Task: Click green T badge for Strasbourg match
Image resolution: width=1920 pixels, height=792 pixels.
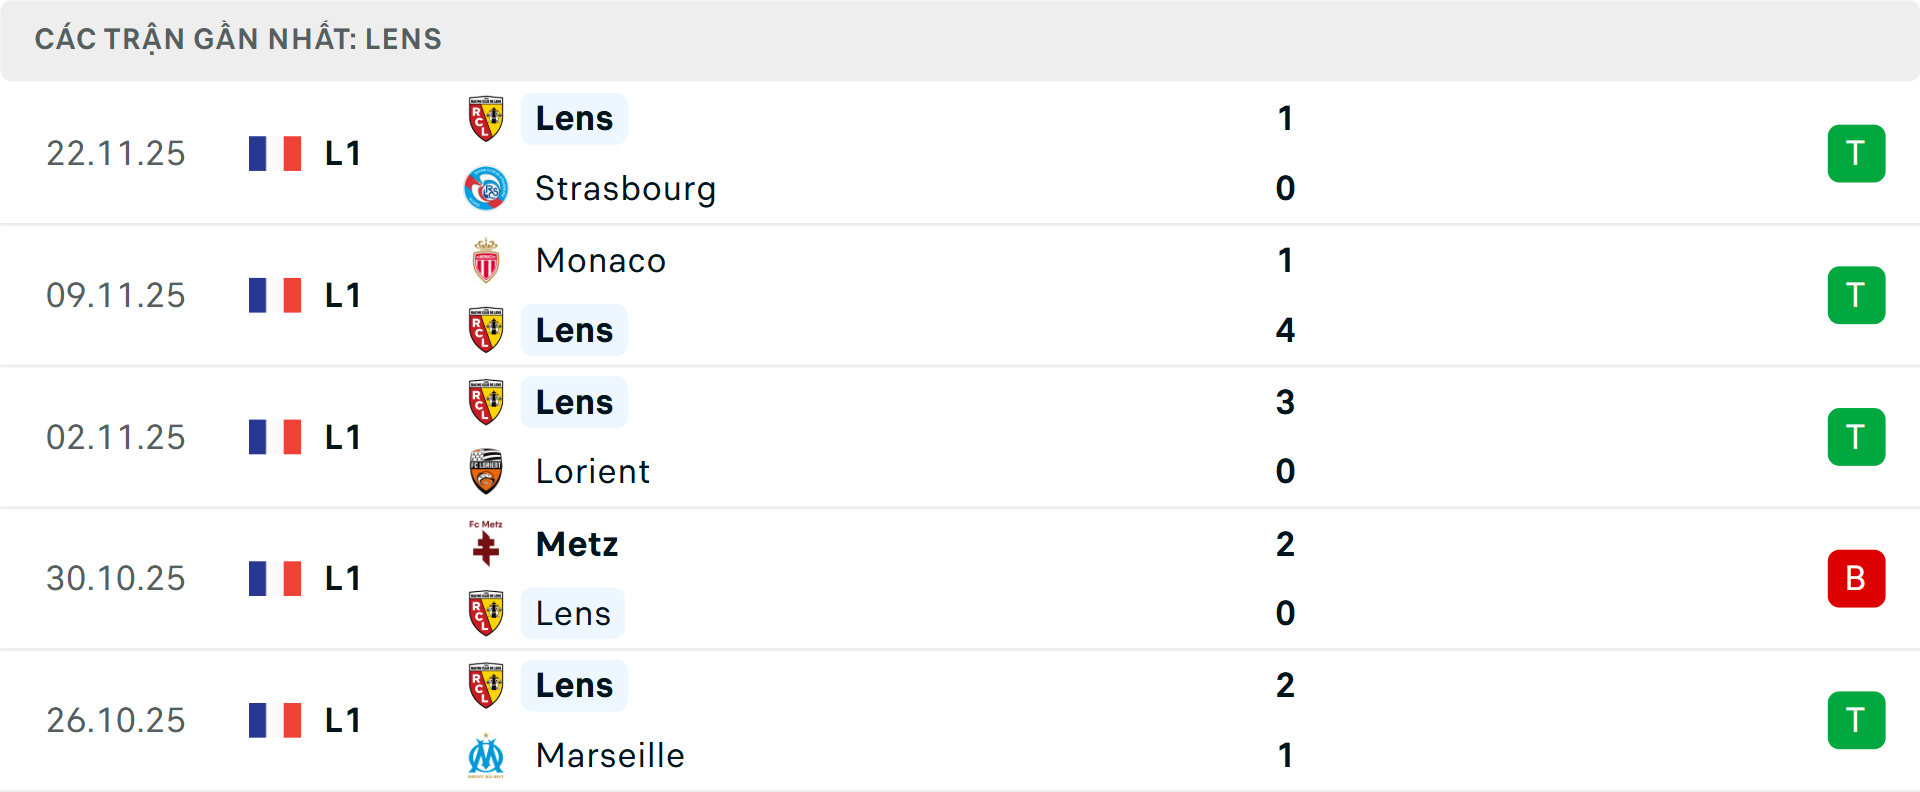Action: tap(1856, 153)
